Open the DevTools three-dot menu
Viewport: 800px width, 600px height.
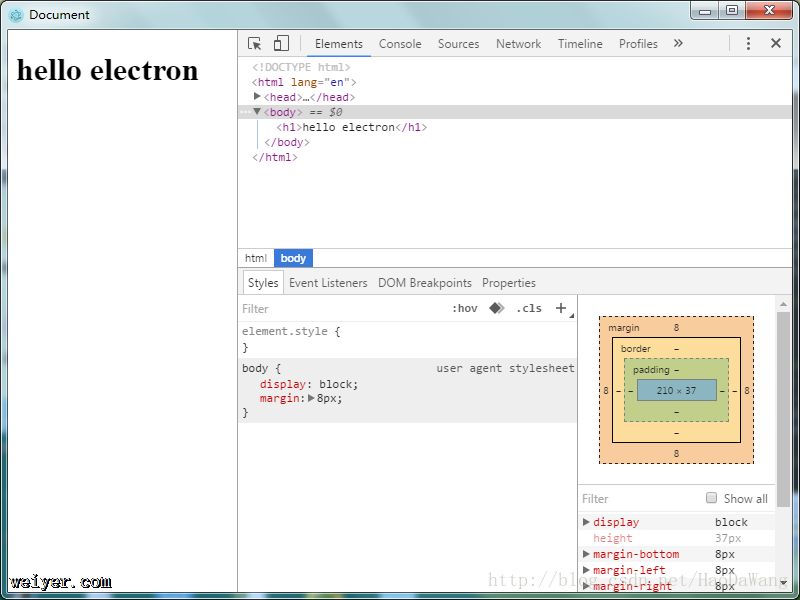pos(748,43)
